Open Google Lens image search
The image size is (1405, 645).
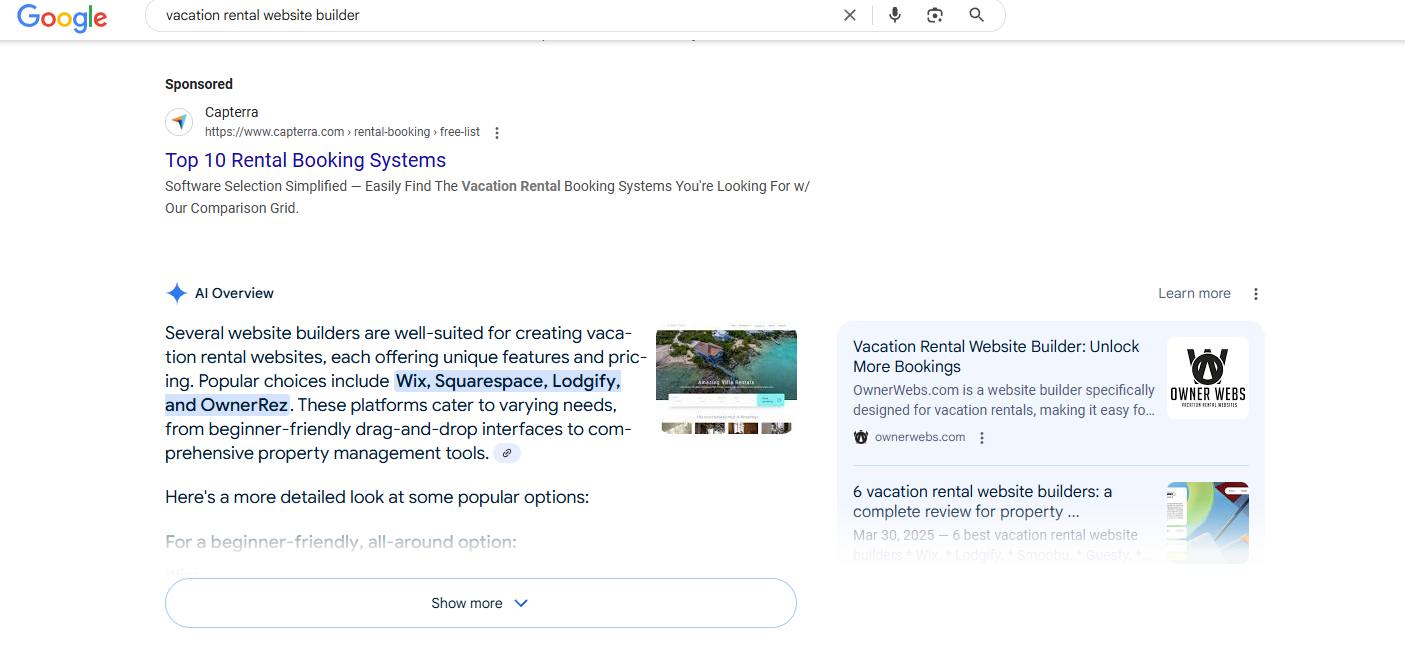(x=934, y=15)
